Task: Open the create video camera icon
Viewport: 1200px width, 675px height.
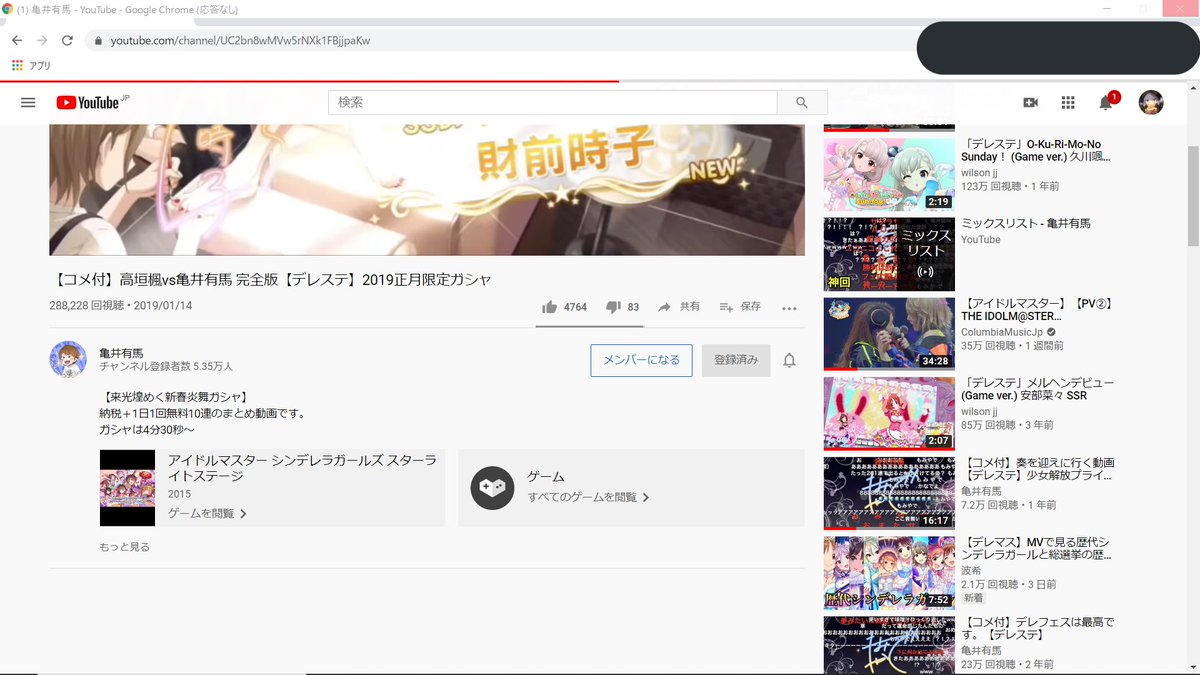Action: (x=1031, y=102)
